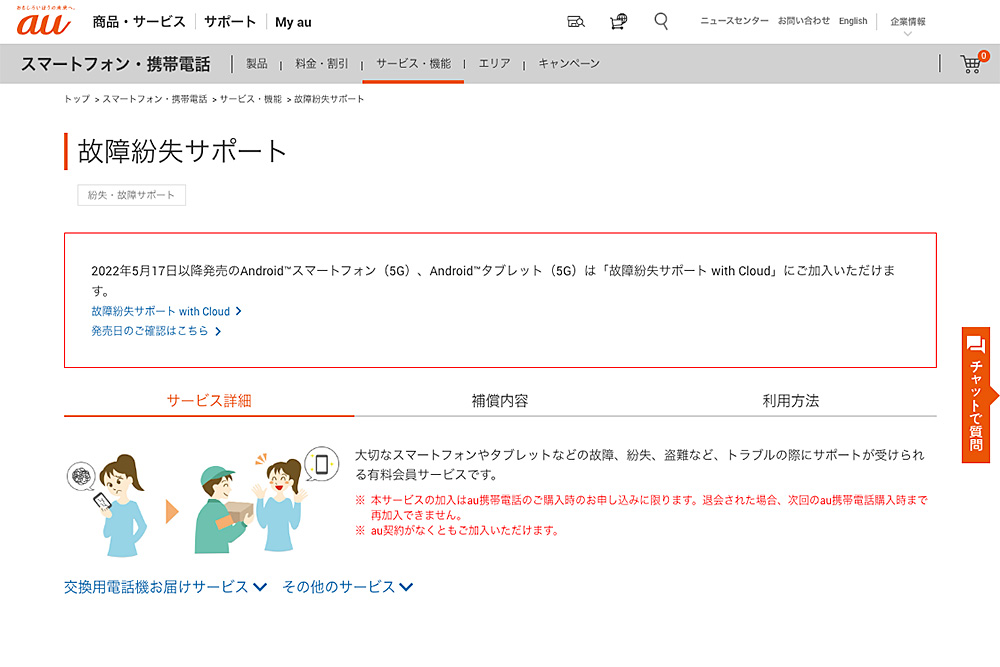Select サービス・機能 nav item
Image resolution: width=1000 pixels, height=667 pixels.
click(x=413, y=63)
